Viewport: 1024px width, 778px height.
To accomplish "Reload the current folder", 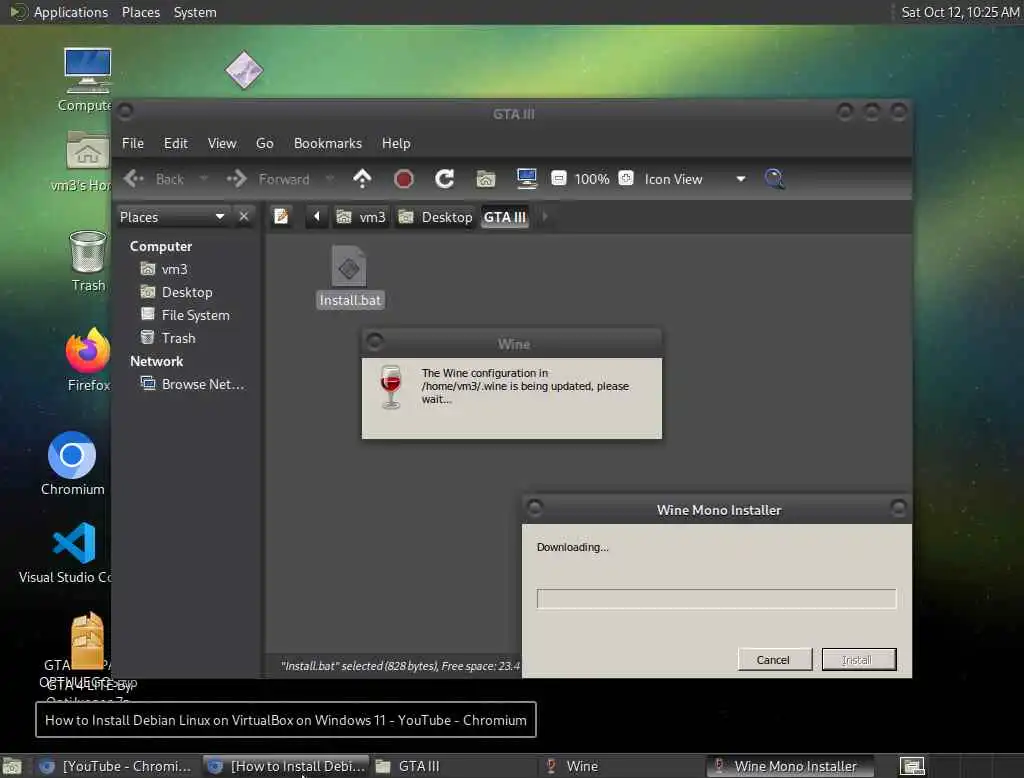I will tap(445, 178).
